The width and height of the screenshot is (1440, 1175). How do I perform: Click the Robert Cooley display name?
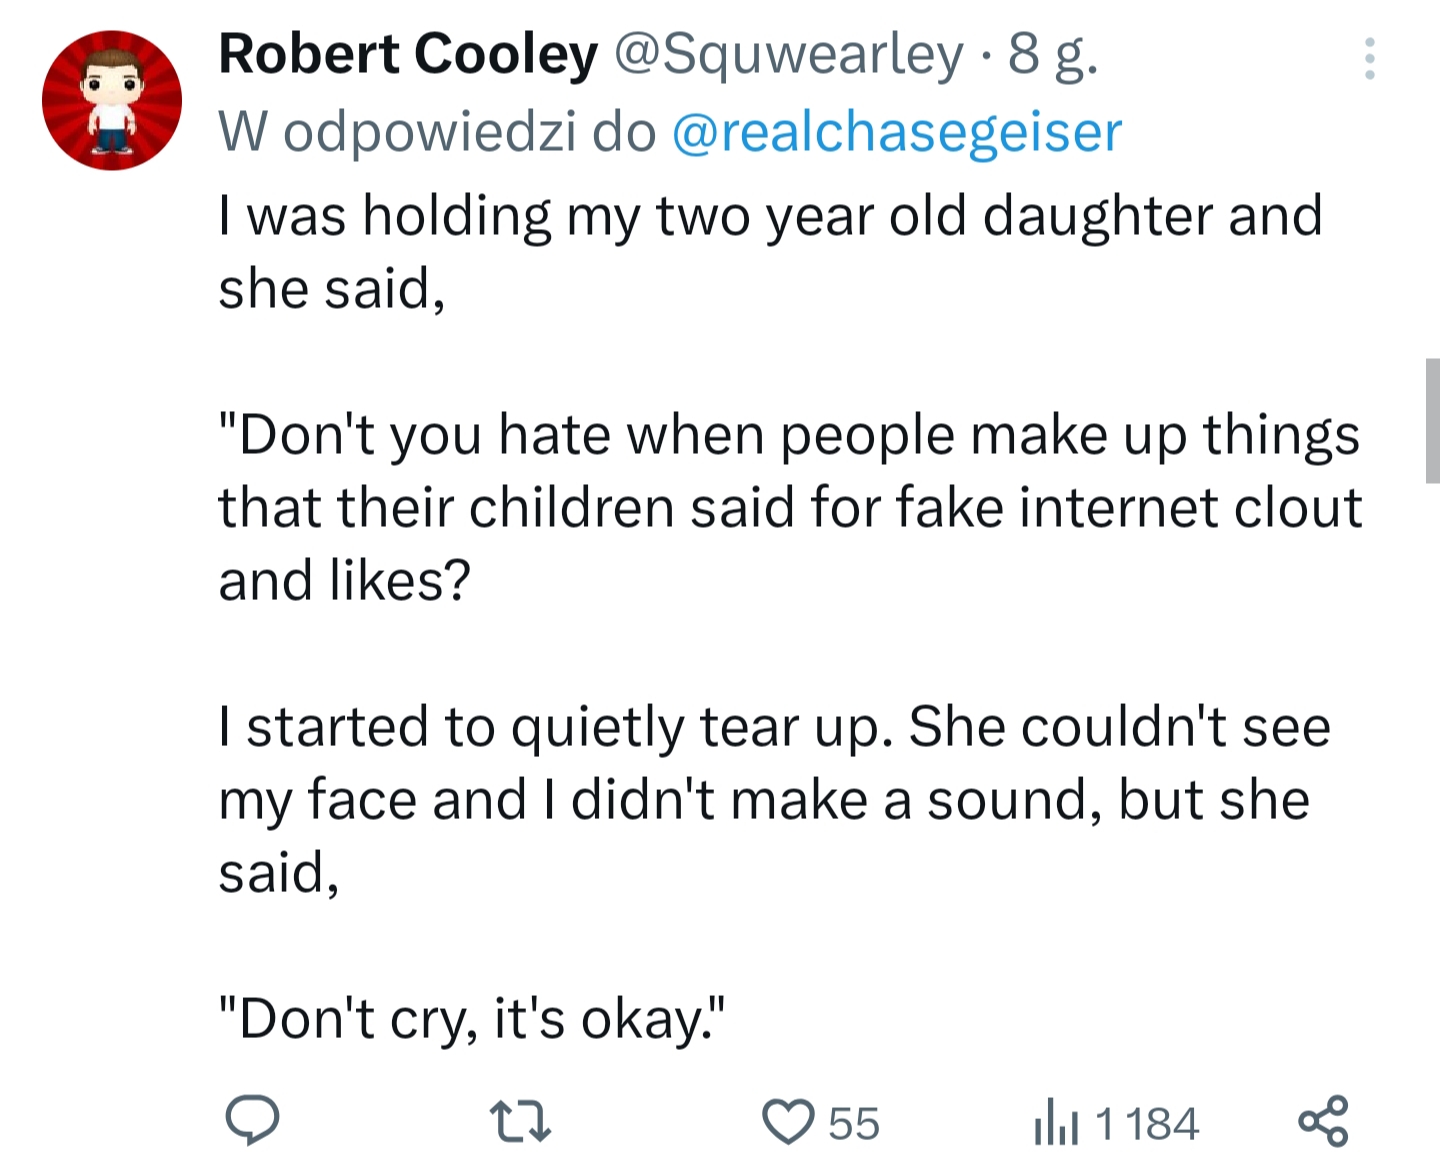[408, 54]
